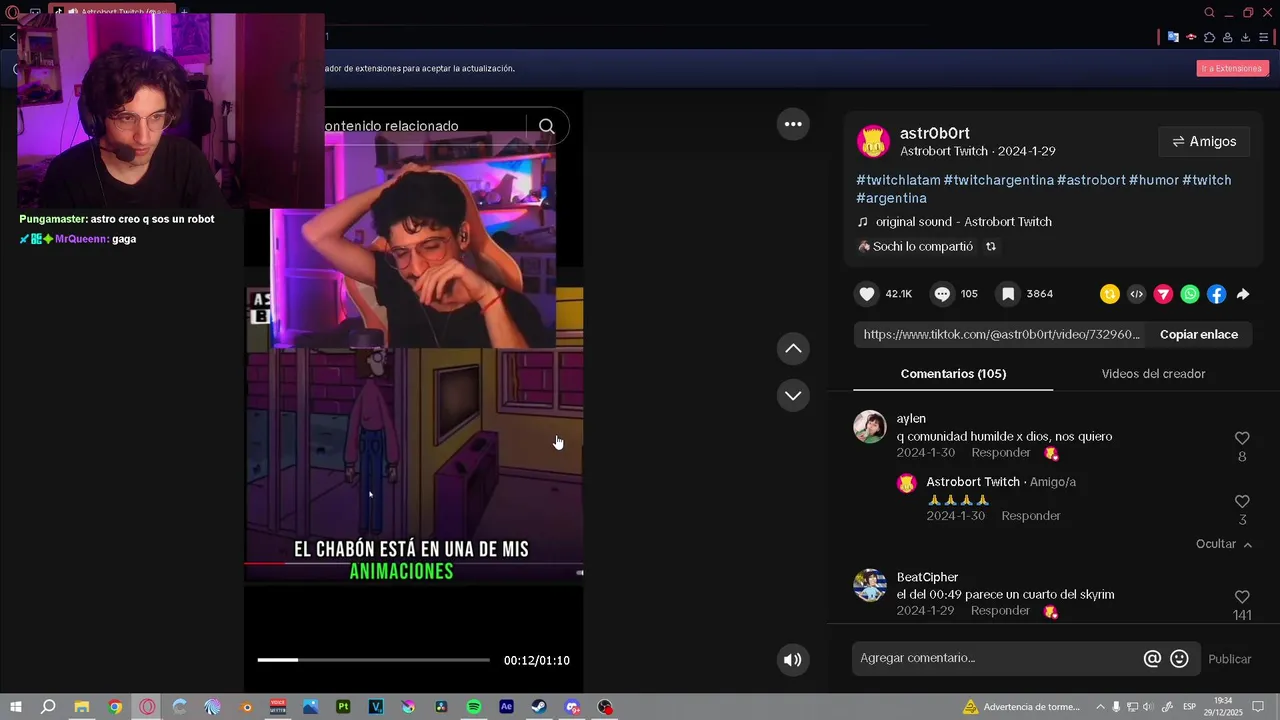
Task: Open #humor hashtag
Action: (x=1154, y=180)
